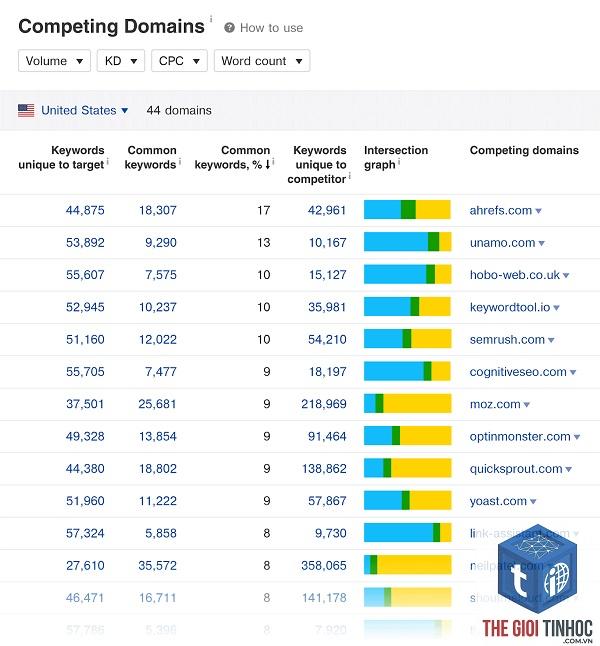Sort by Common keywords, % column
The image size is (600, 646).
coord(232,157)
